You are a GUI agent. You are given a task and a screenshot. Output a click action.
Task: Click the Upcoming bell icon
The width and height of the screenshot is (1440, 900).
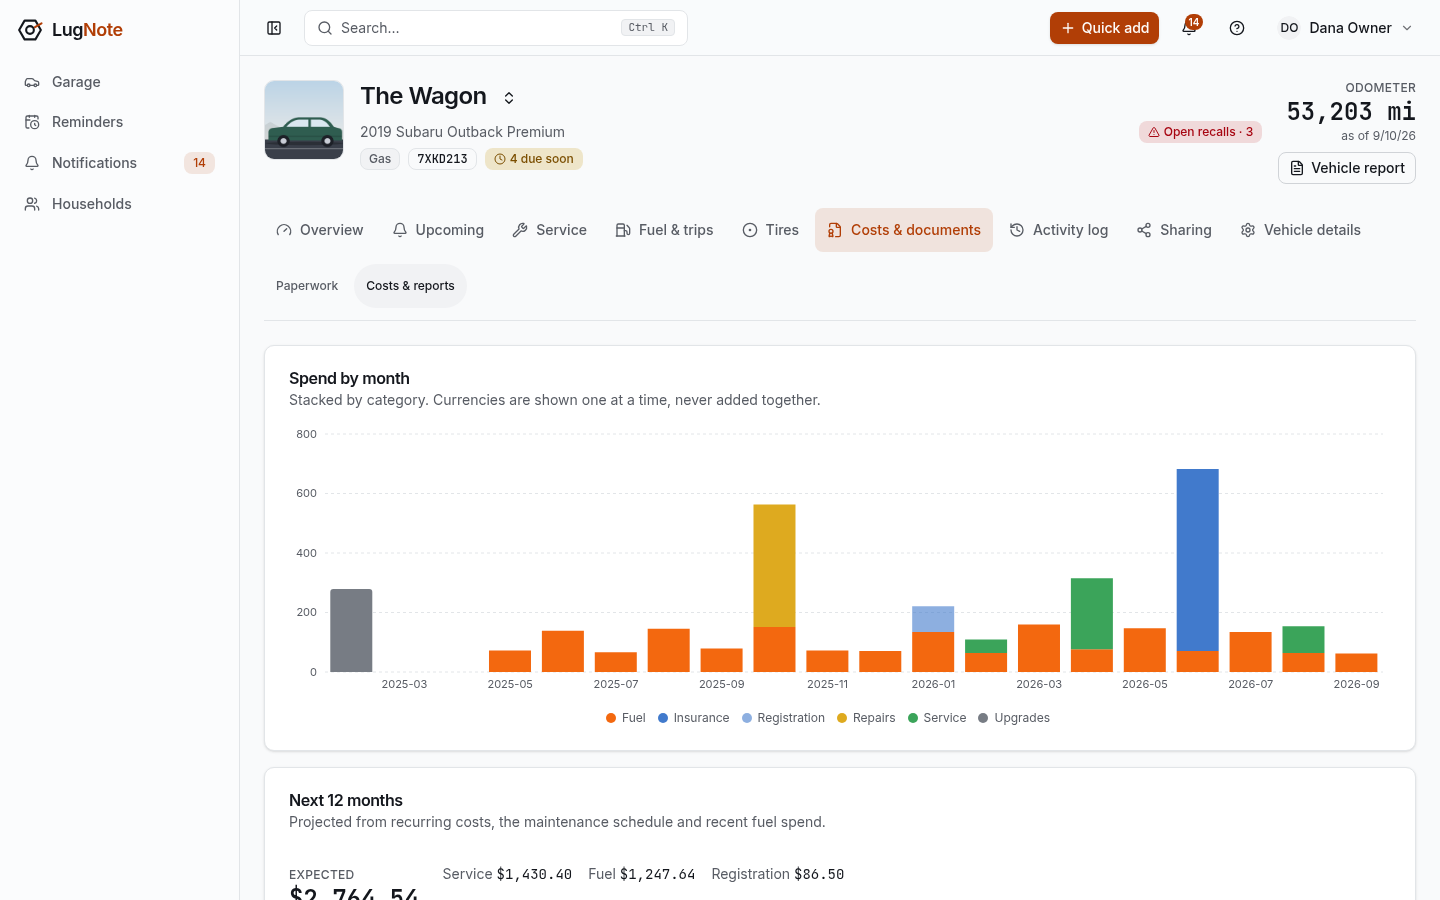(400, 230)
